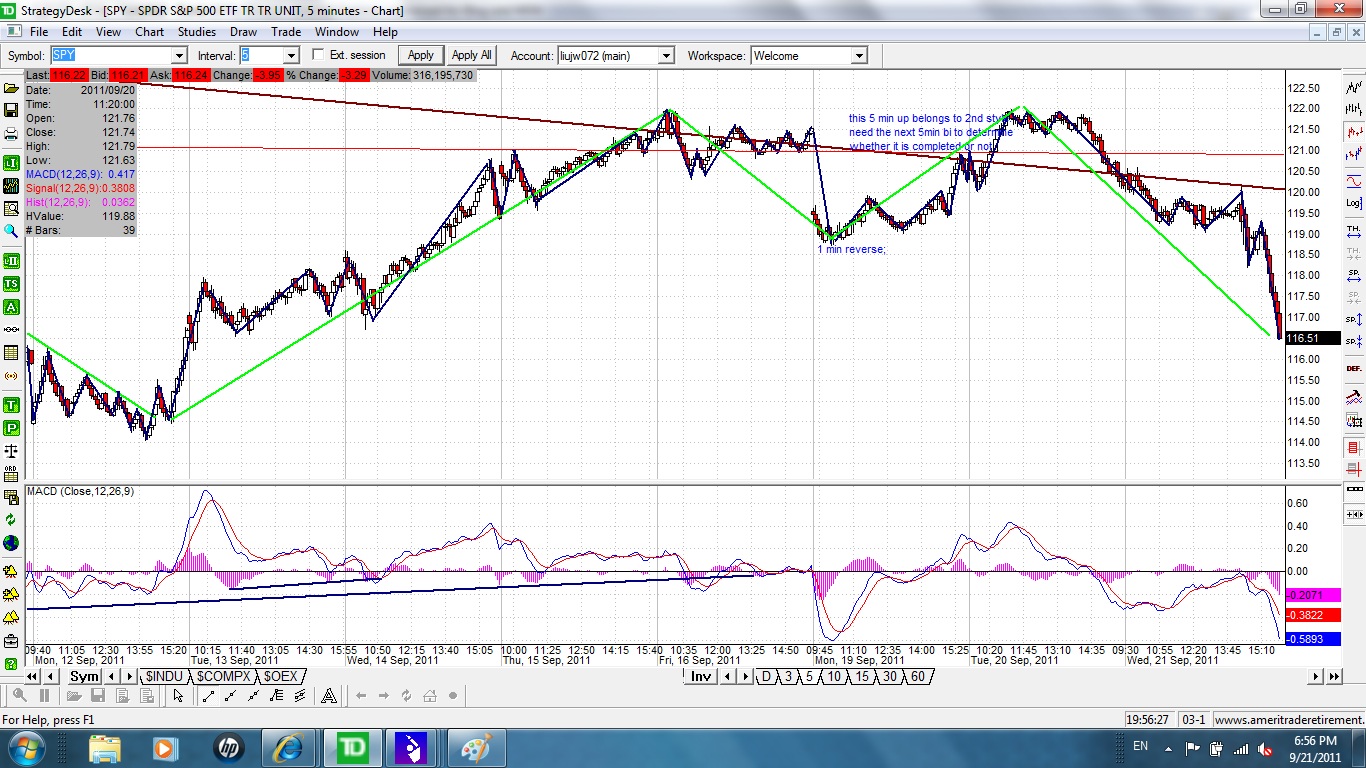Open the Chart menu

tap(149, 32)
